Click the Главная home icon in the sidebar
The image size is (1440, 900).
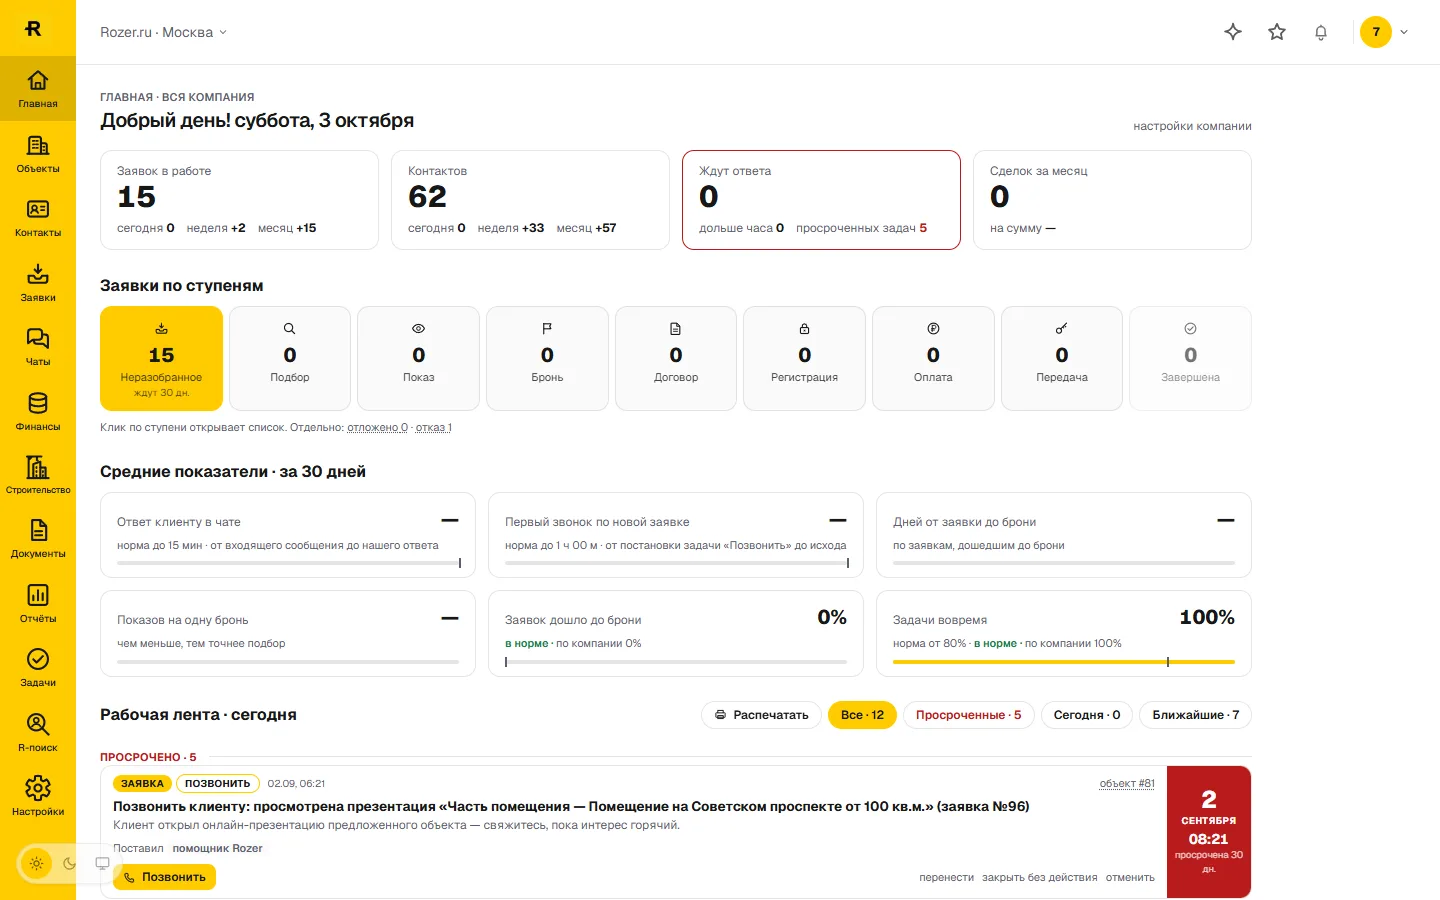coord(38,89)
